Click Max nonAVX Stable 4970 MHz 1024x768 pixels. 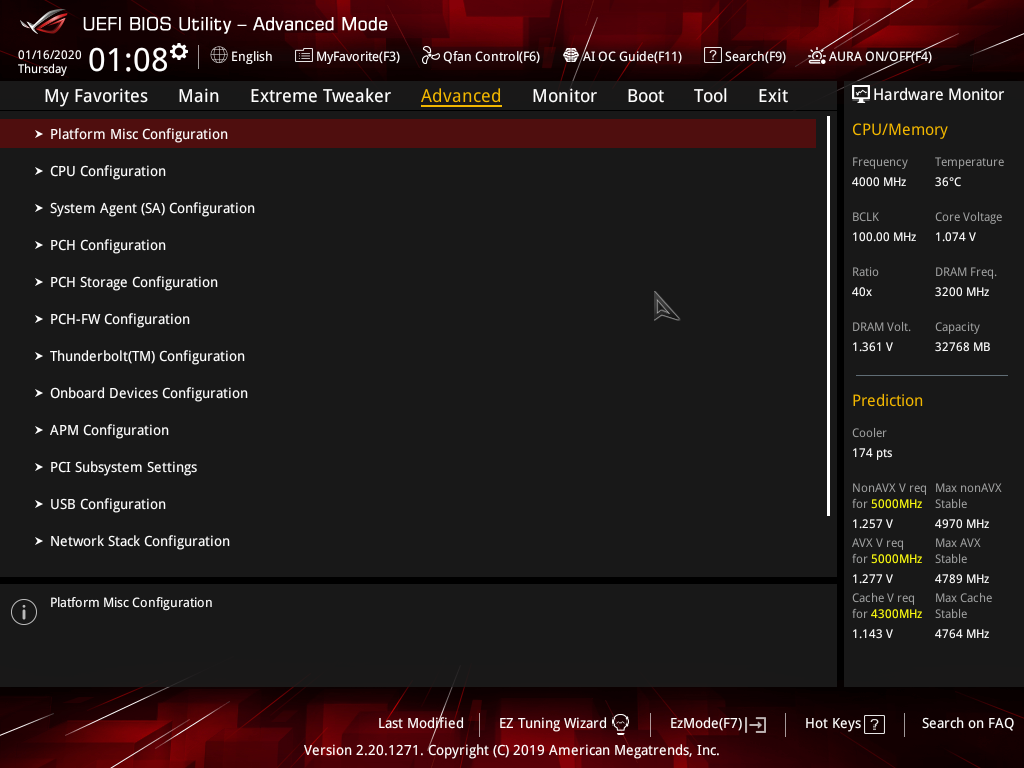tap(961, 524)
